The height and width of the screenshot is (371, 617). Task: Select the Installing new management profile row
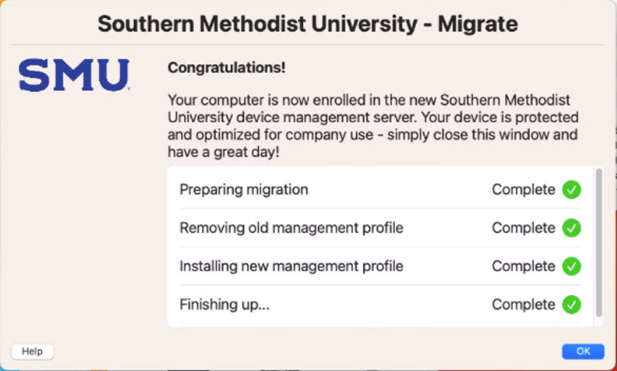pos(380,266)
